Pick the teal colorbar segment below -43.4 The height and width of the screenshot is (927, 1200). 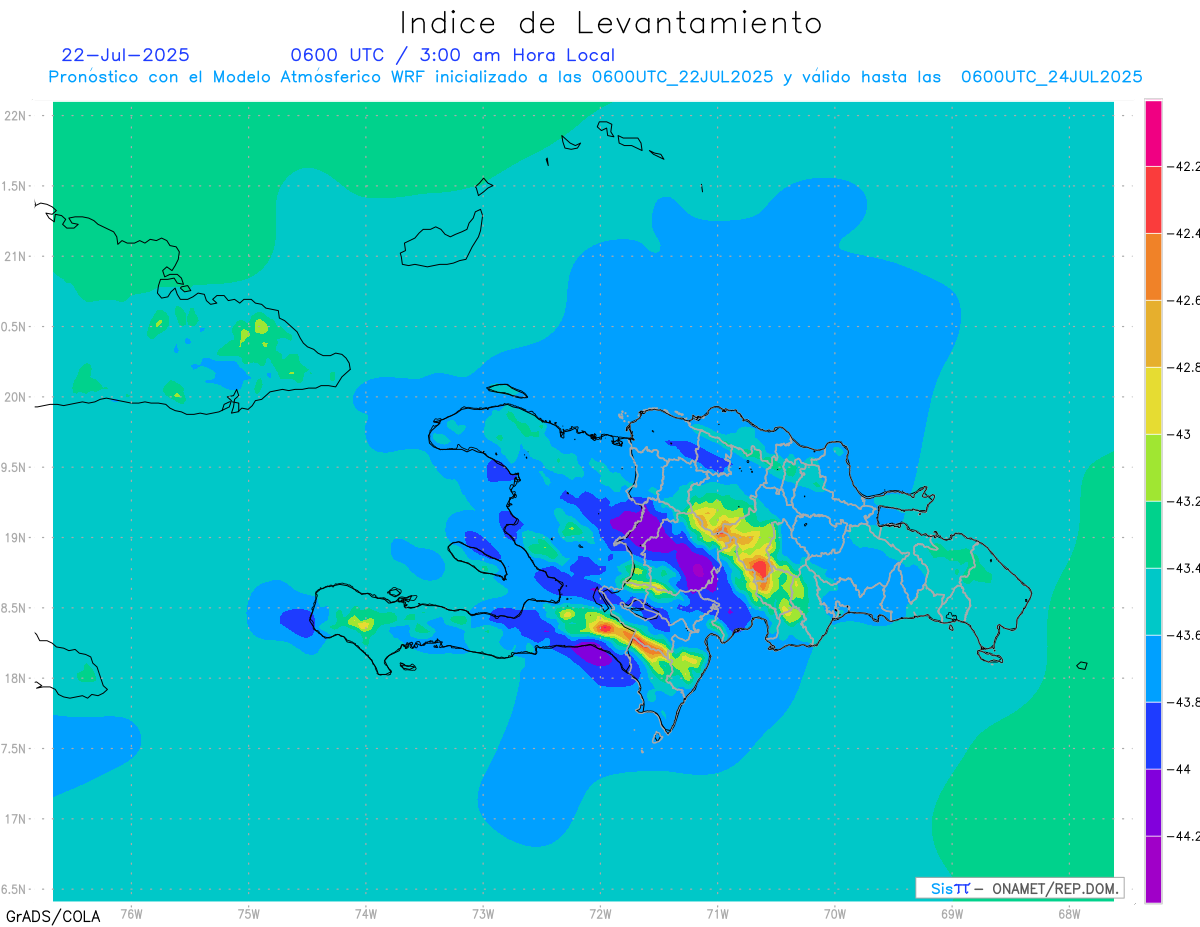(1153, 601)
